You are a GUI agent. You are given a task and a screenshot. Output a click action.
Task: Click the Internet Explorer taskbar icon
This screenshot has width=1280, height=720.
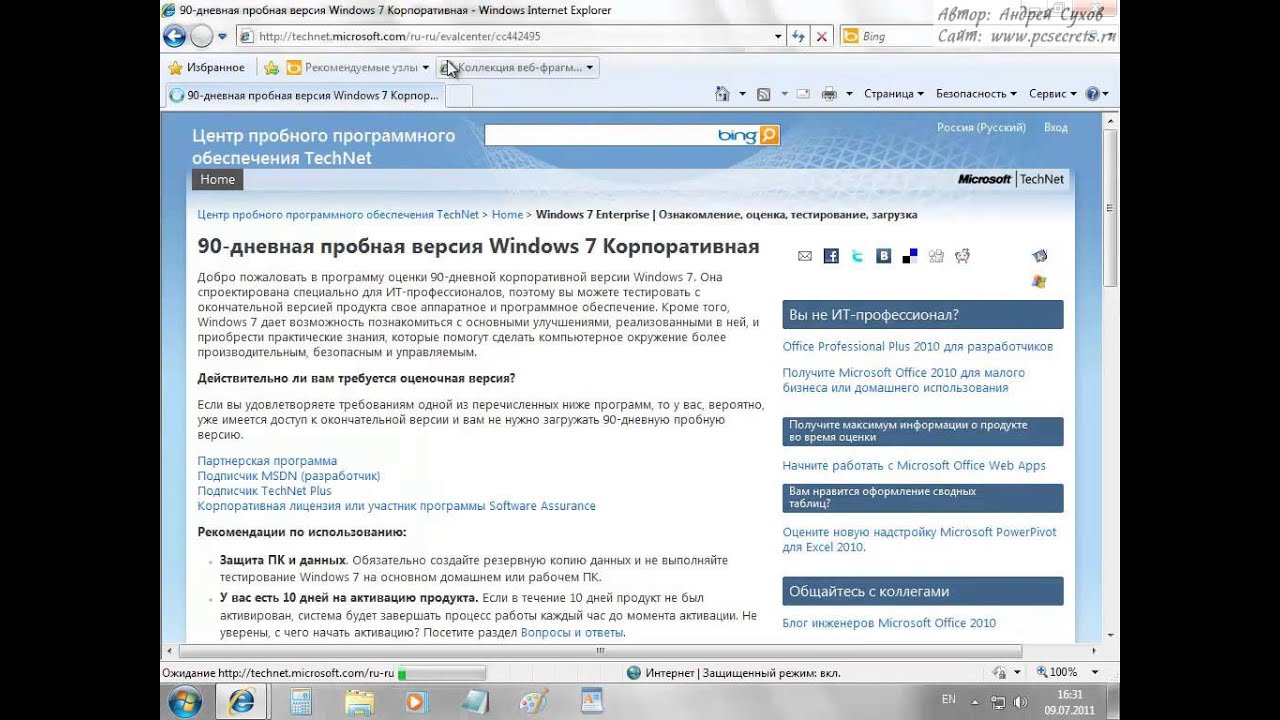pos(241,702)
